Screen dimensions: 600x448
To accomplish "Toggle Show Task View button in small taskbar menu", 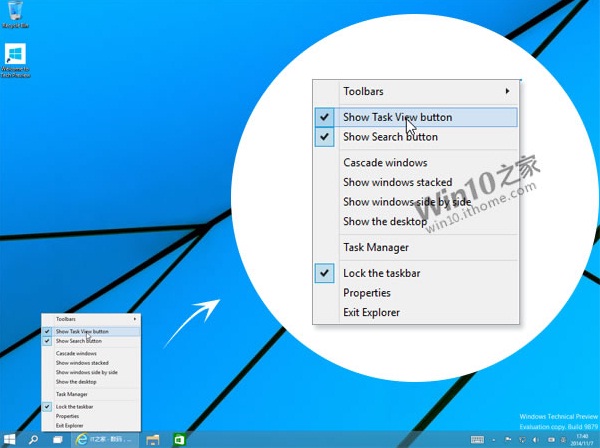I will [x=91, y=331].
